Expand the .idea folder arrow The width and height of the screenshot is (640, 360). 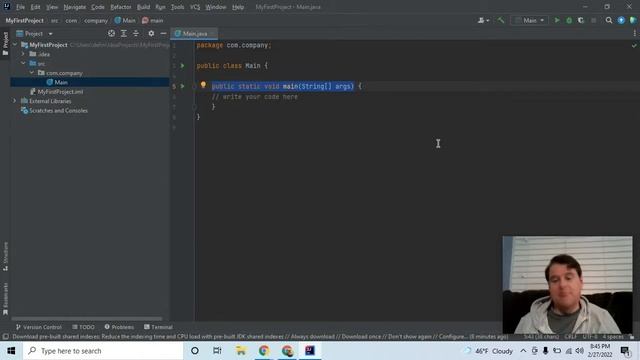[23, 54]
